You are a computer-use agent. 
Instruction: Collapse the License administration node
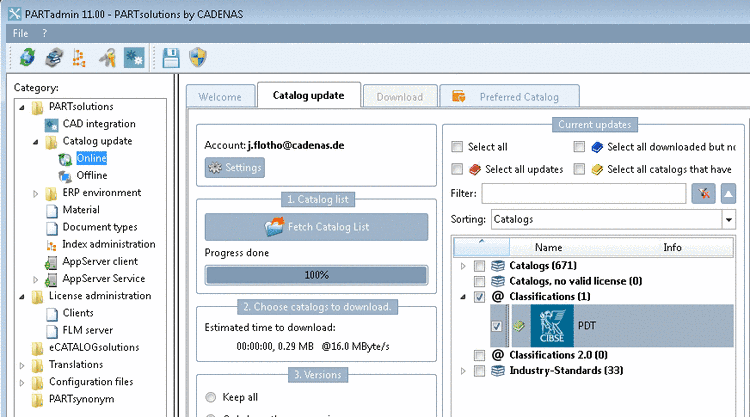point(22,297)
